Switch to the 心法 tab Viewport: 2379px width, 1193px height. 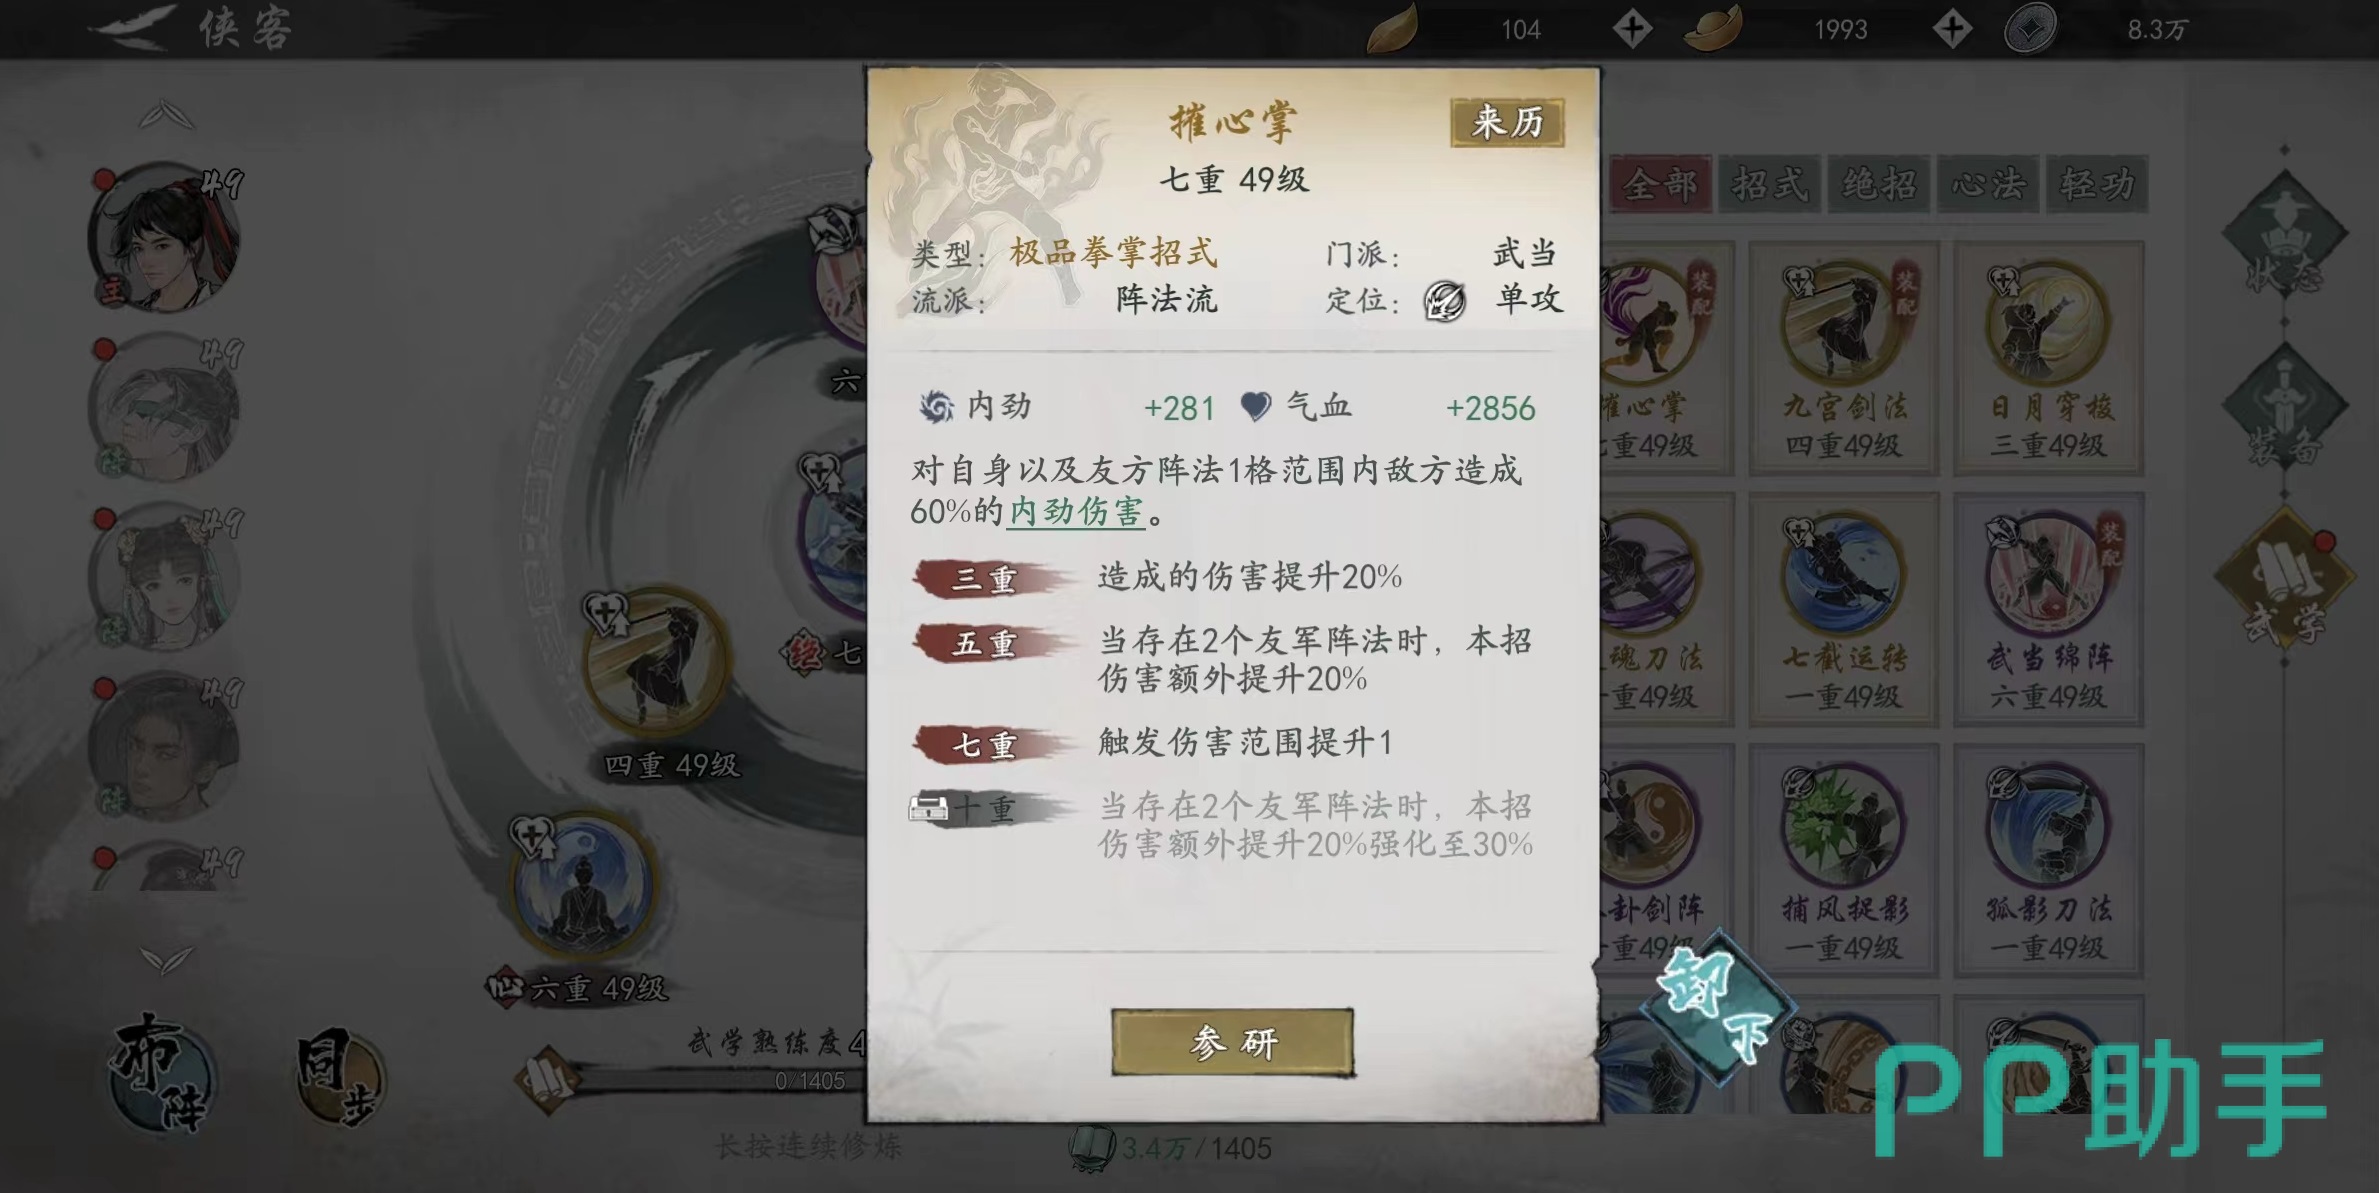(x=1987, y=184)
